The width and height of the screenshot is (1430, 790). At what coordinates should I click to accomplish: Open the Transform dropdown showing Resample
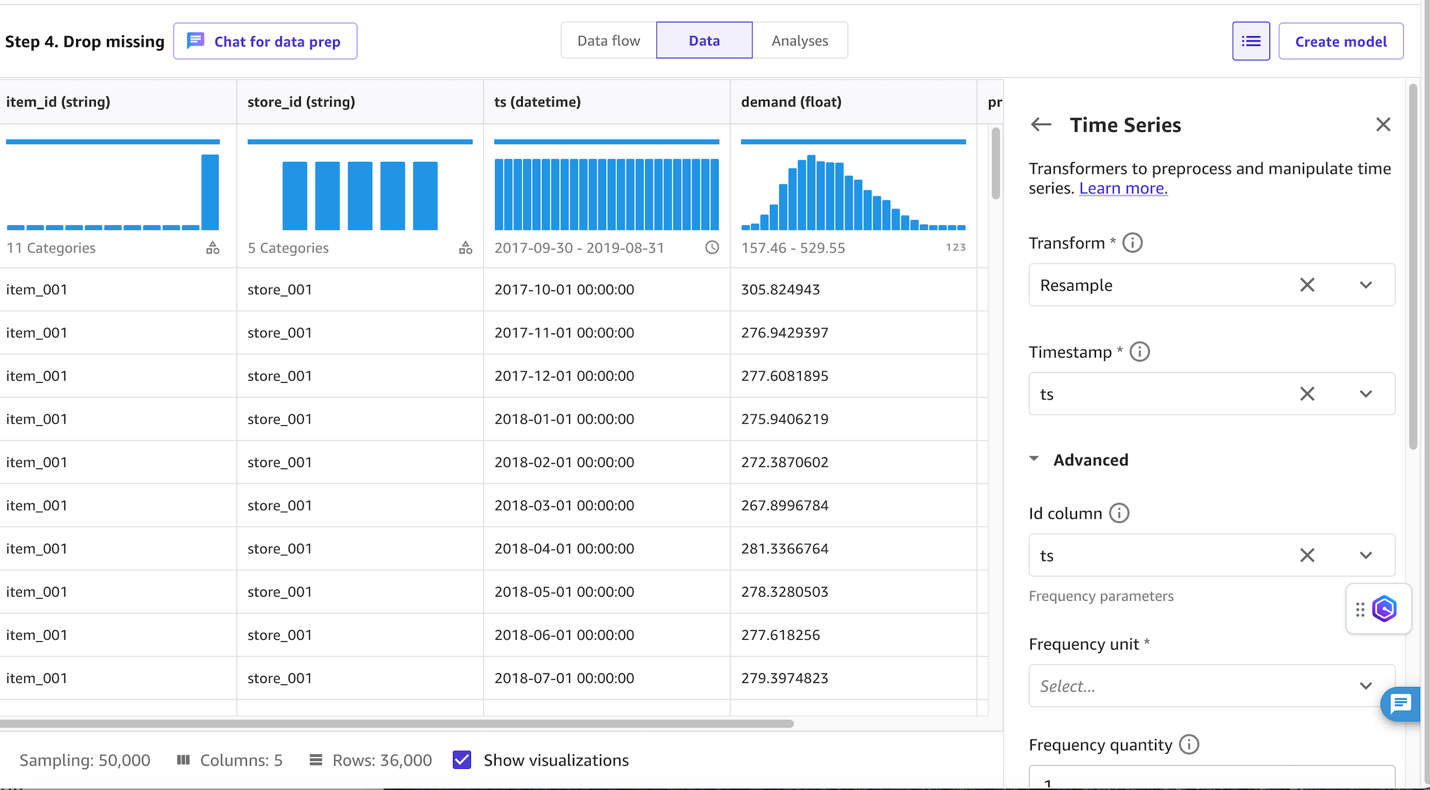(1366, 285)
